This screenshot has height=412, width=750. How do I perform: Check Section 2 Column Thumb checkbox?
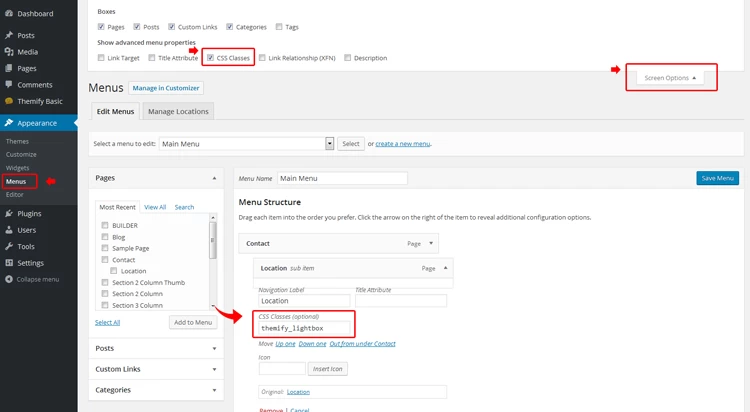(x=105, y=282)
